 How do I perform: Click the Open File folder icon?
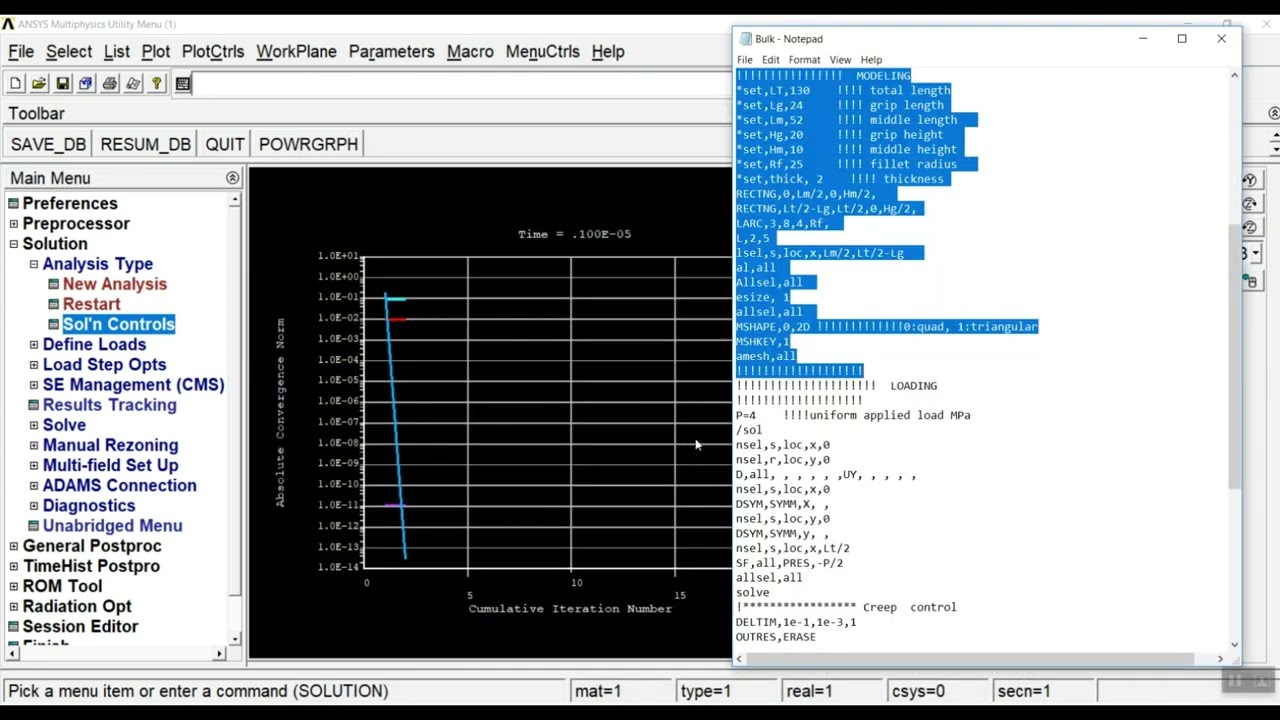point(39,84)
